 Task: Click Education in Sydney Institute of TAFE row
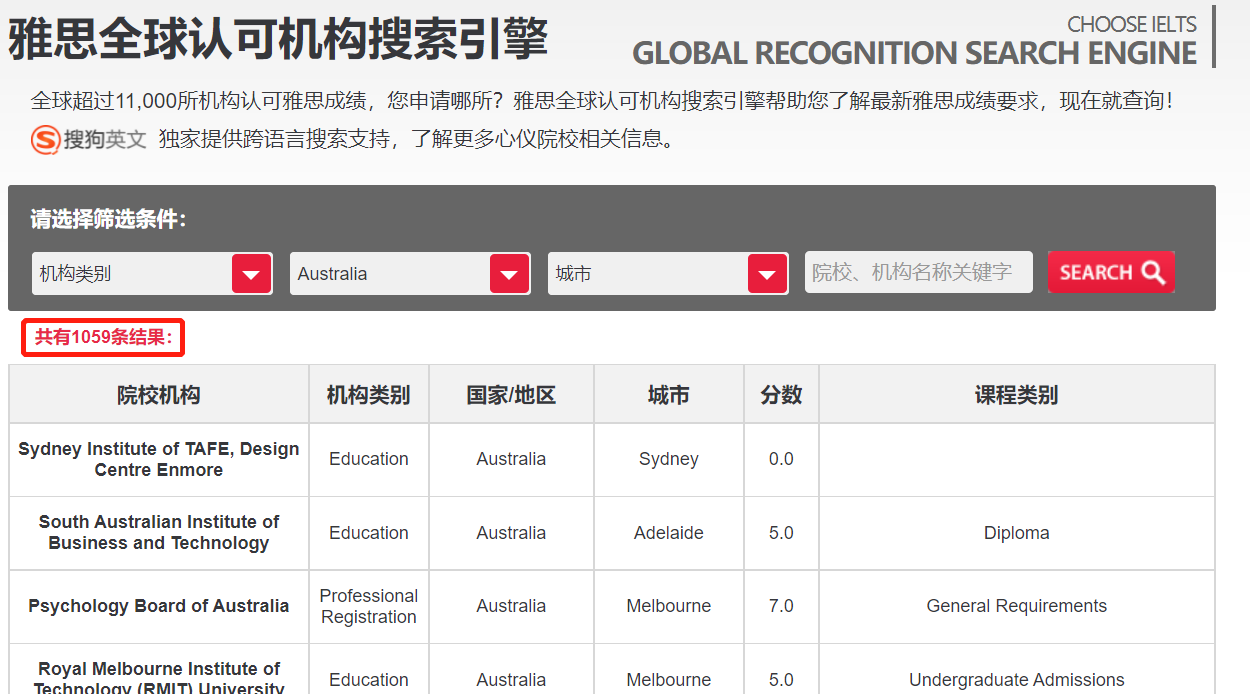(x=369, y=459)
